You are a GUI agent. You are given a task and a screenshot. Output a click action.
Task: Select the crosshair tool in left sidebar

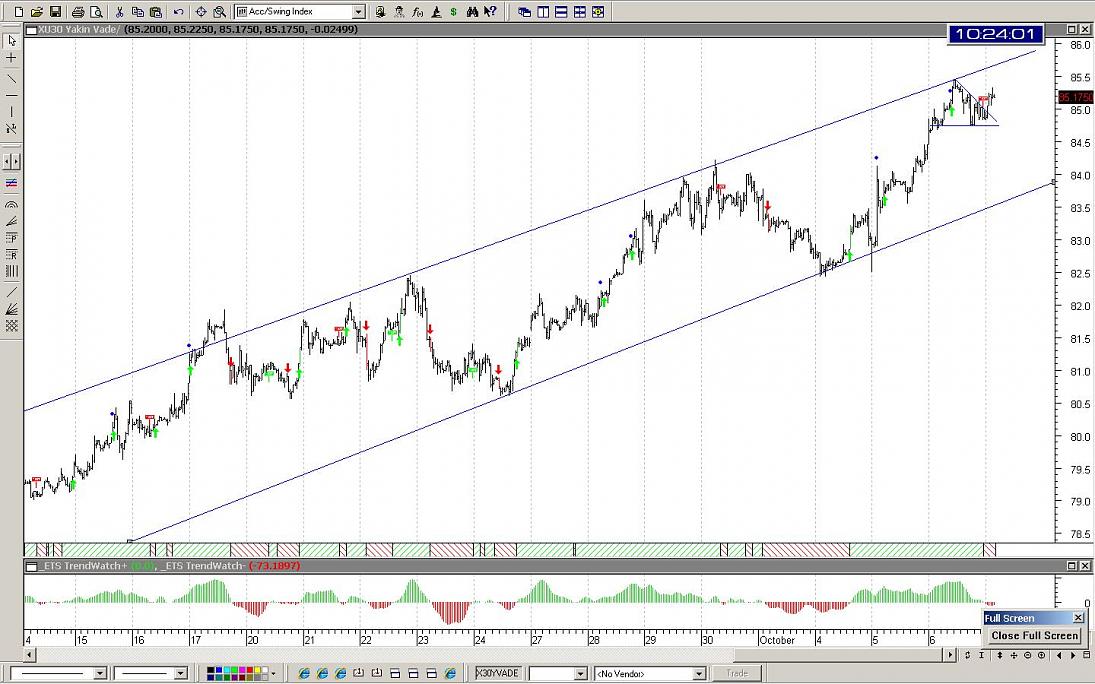[11, 58]
